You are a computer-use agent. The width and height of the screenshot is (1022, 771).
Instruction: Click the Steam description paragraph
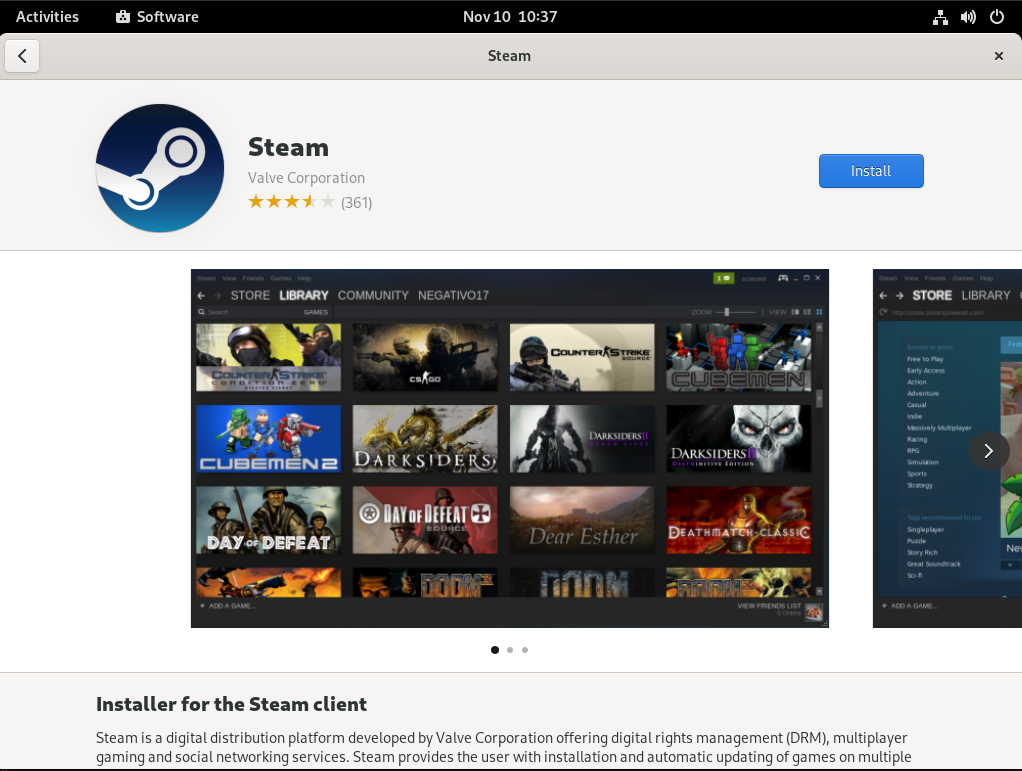pyautogui.click(x=503, y=748)
